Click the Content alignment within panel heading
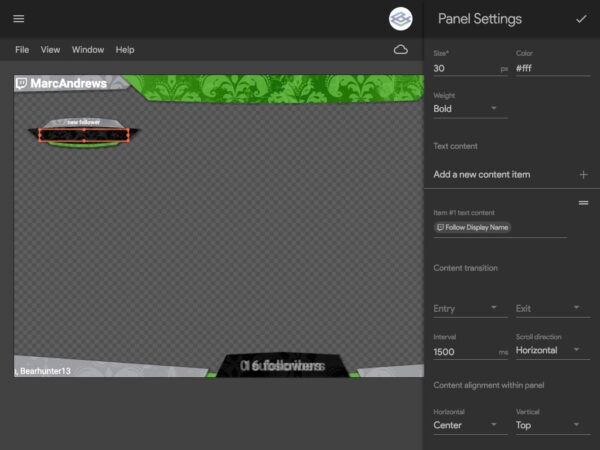 489,385
